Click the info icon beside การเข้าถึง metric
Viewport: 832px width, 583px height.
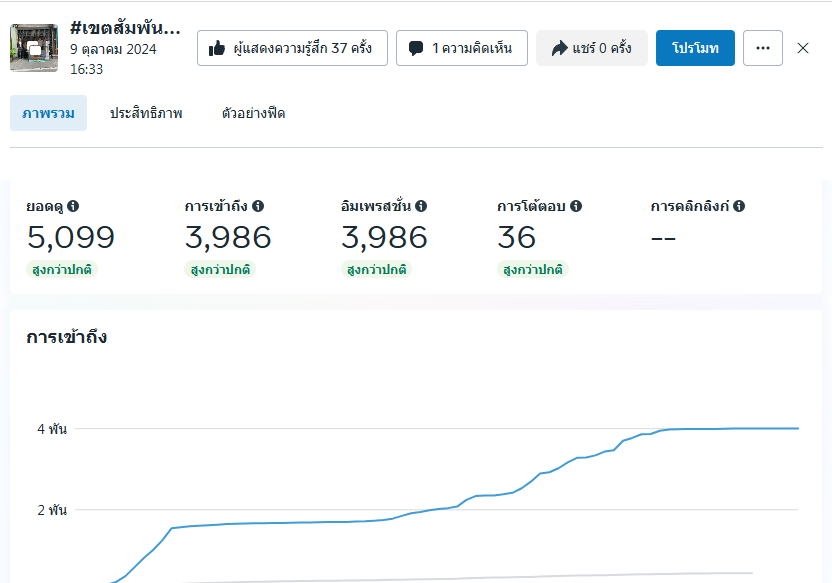258,206
